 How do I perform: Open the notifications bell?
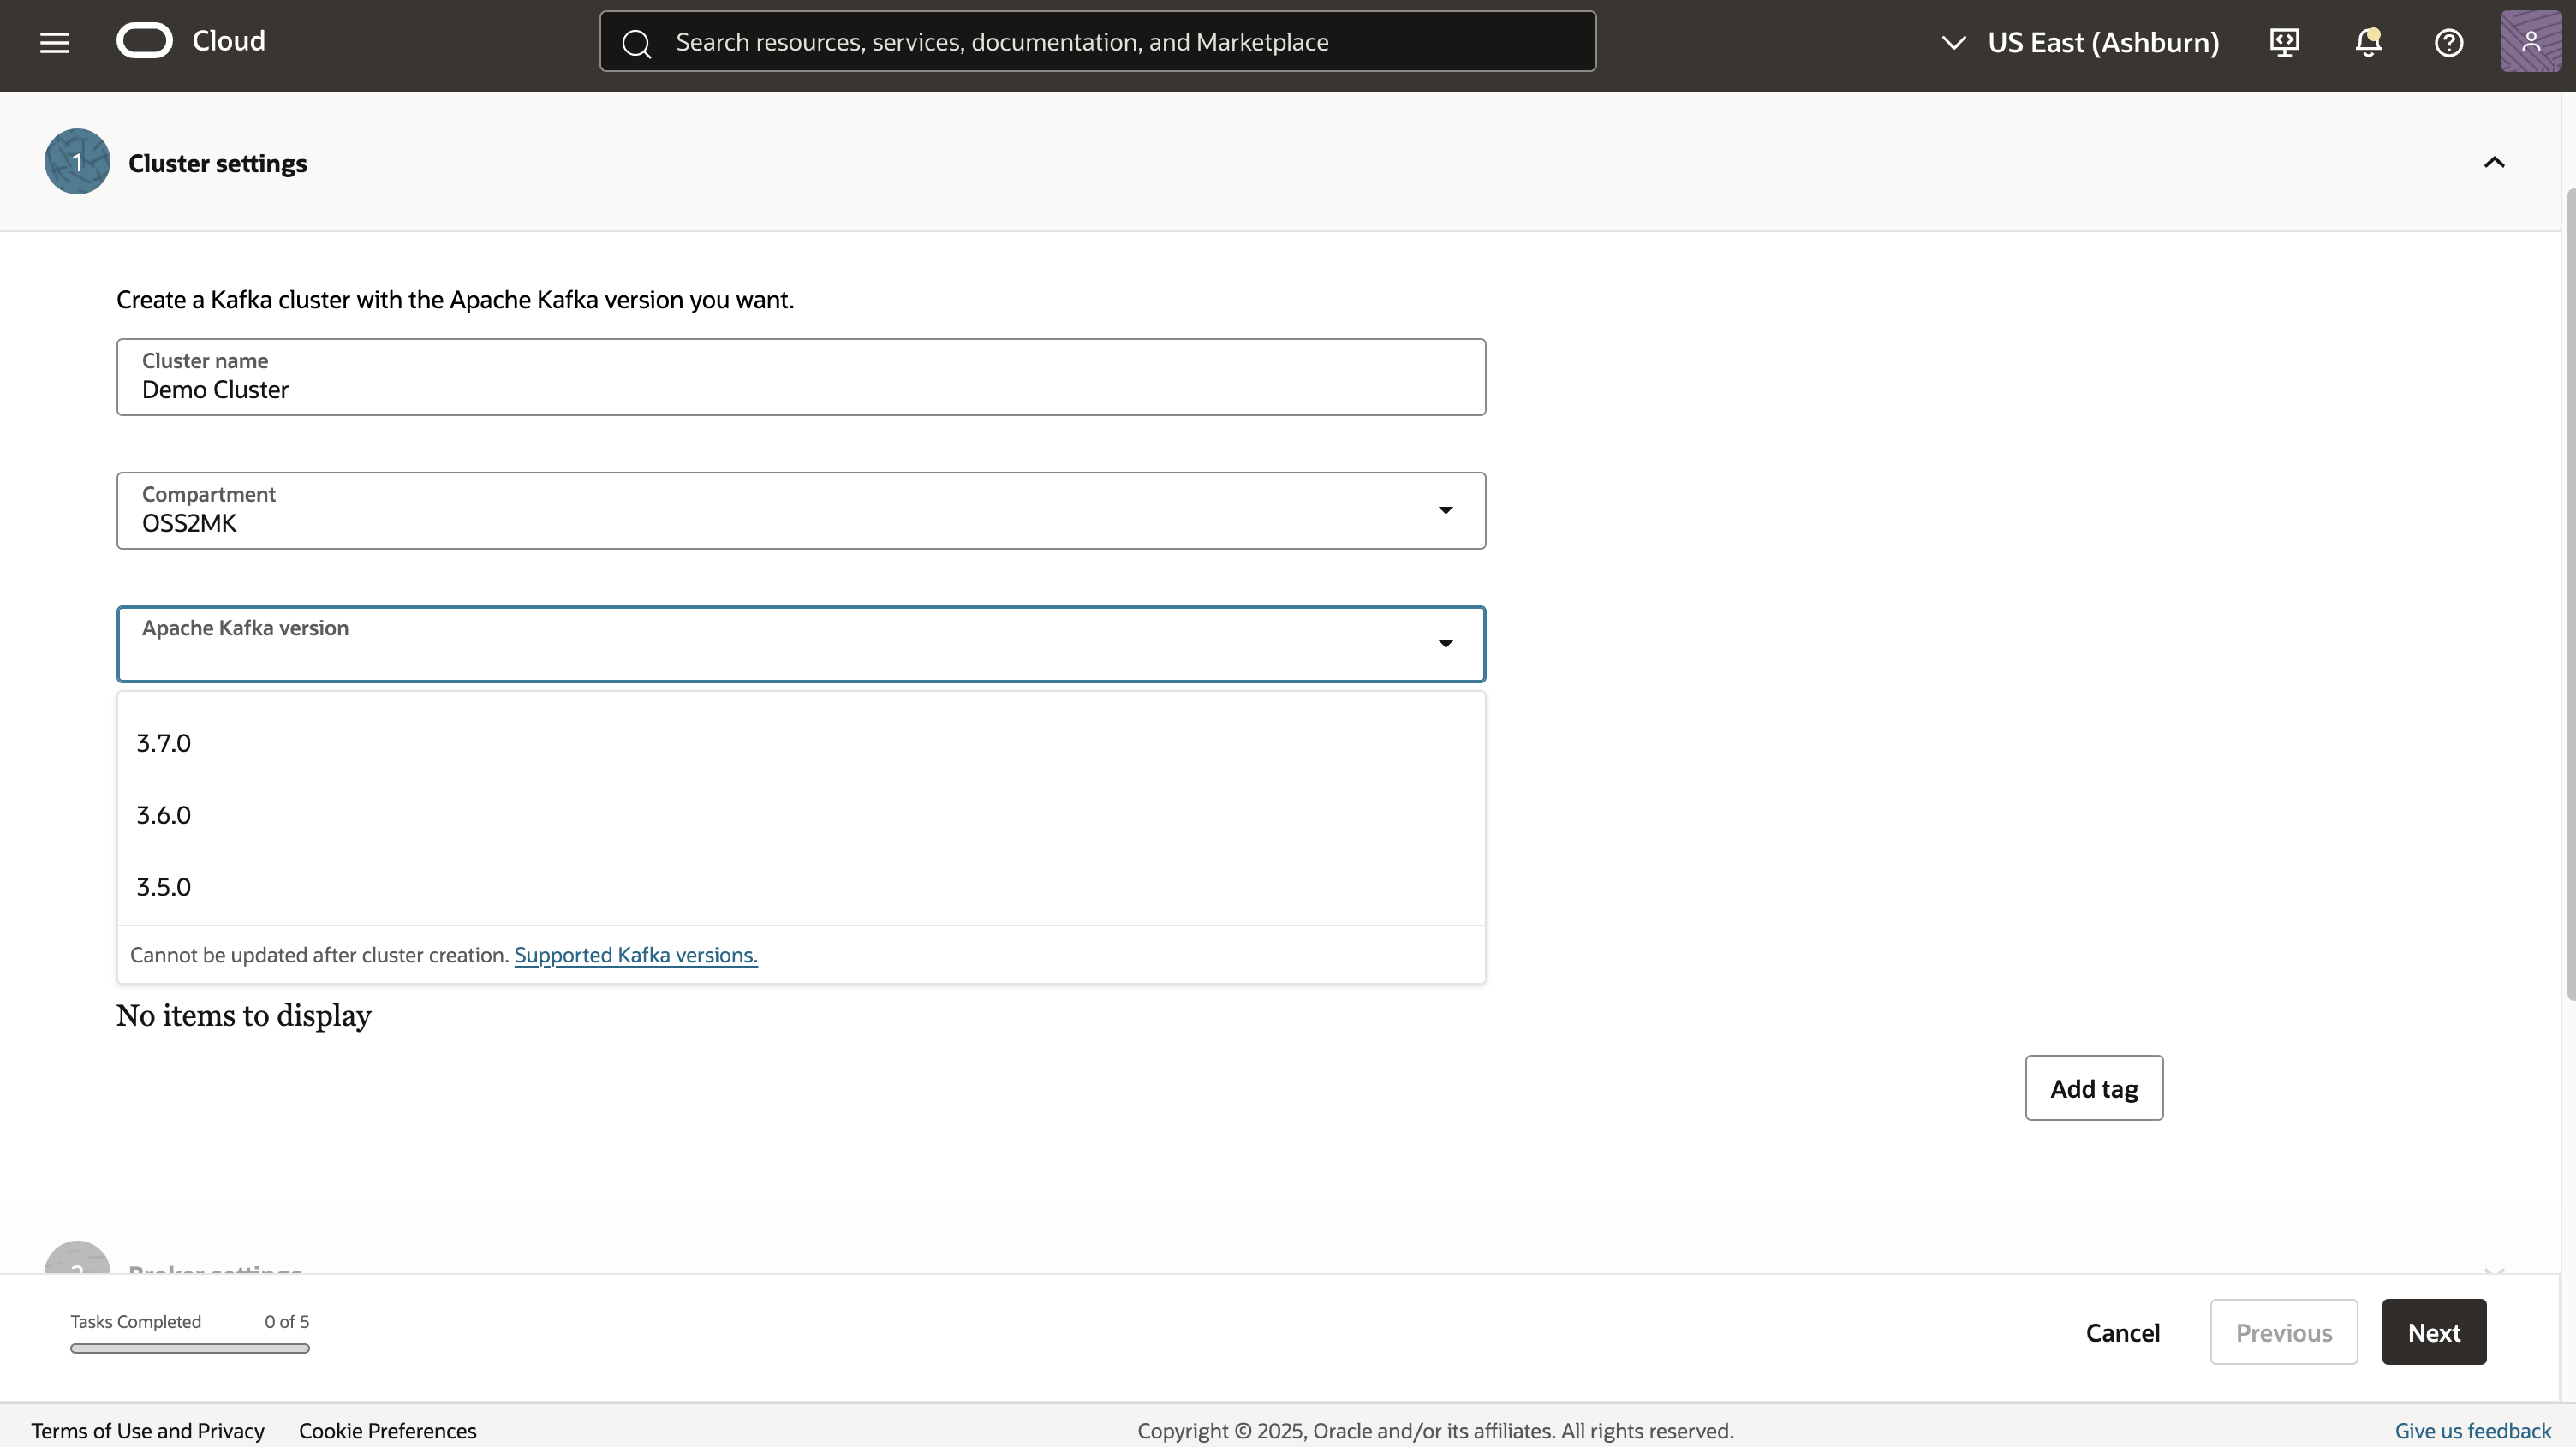[2369, 42]
